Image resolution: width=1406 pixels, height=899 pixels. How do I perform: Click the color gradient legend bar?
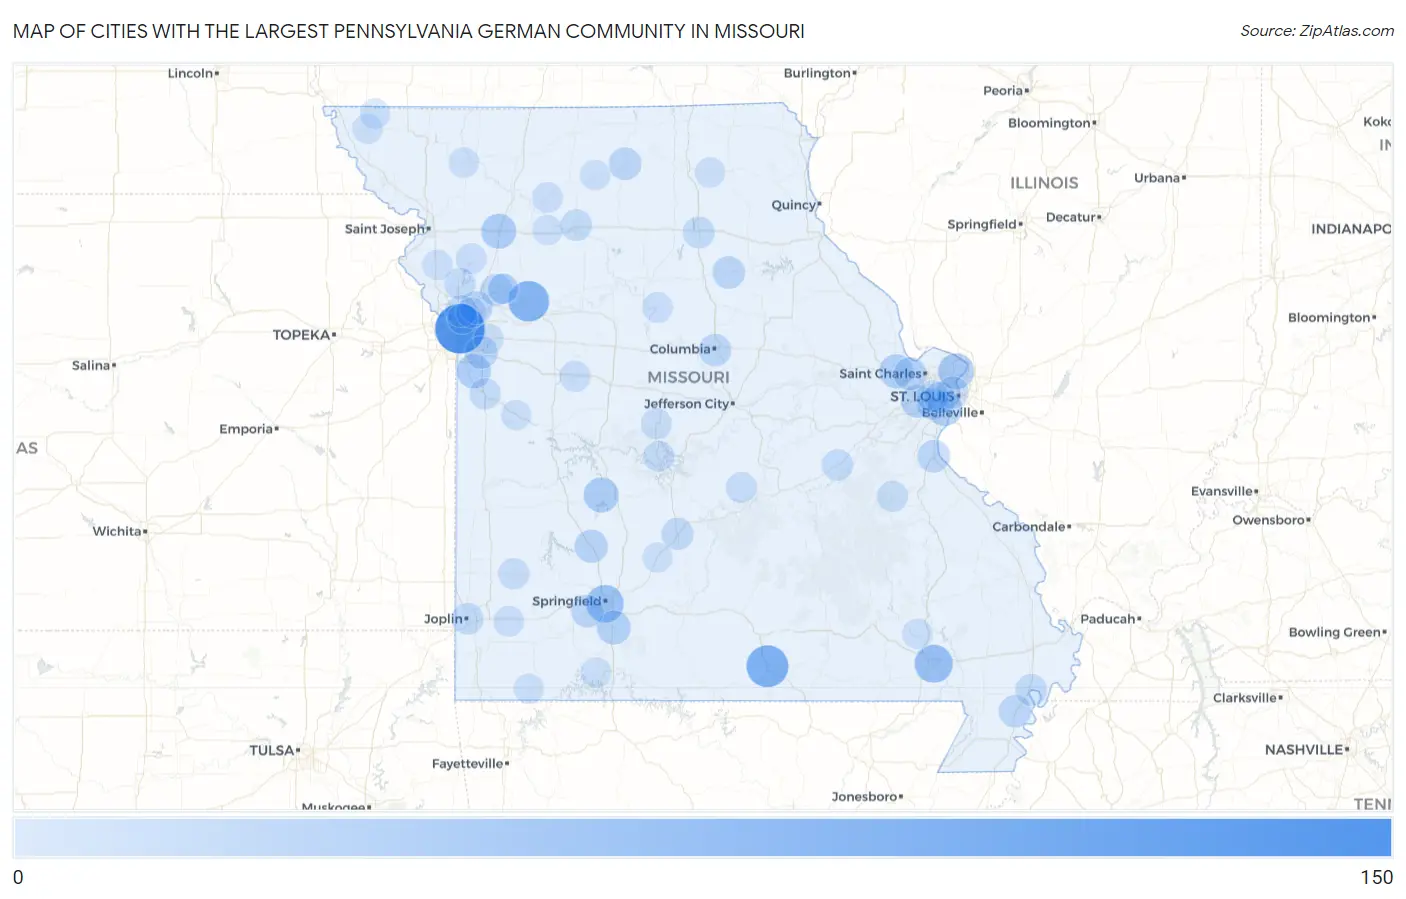702,837
